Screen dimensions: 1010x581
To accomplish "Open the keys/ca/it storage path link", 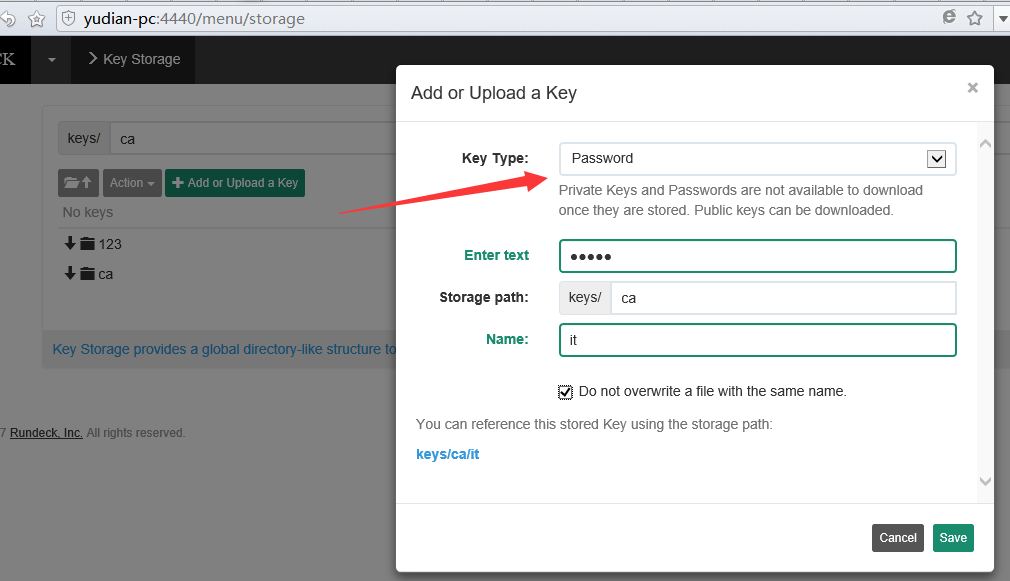I will tap(448, 454).
